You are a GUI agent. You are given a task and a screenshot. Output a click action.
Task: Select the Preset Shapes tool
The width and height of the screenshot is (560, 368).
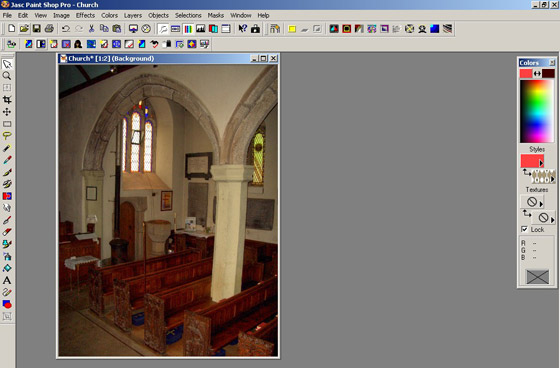coord(7,304)
